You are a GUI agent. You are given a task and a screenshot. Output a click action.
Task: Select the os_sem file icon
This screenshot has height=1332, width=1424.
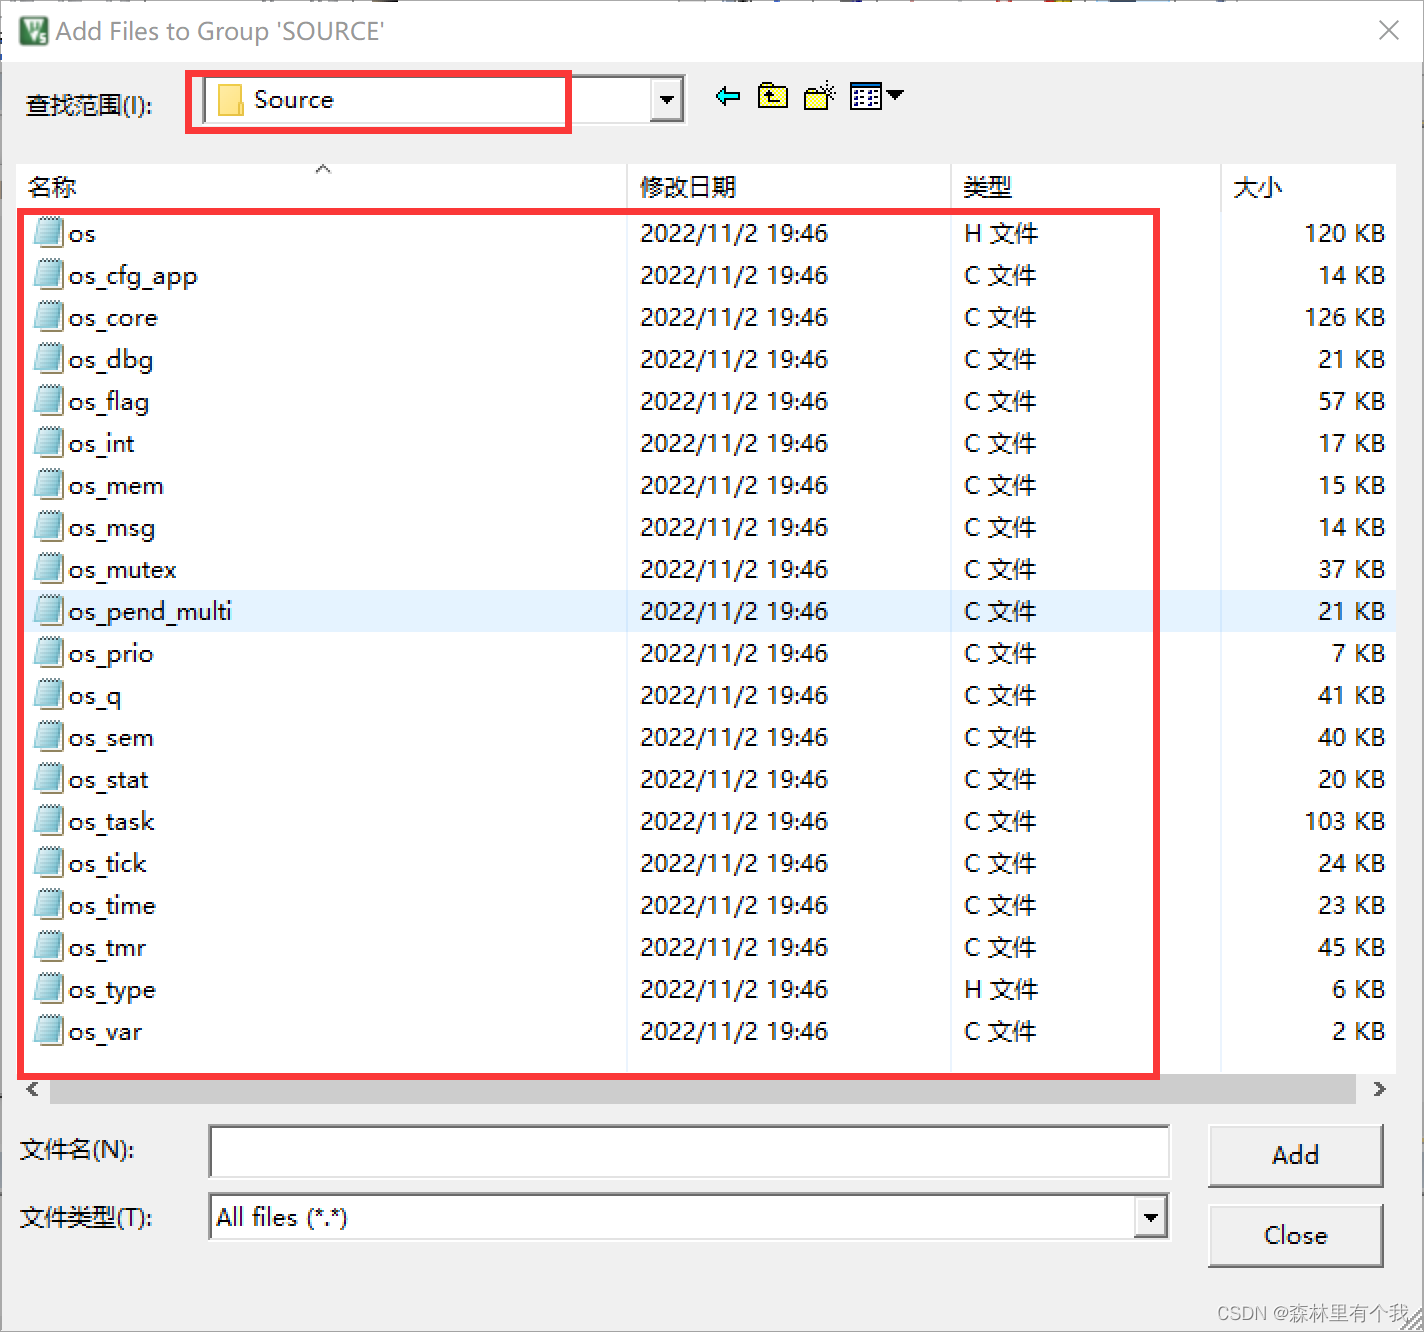49,736
